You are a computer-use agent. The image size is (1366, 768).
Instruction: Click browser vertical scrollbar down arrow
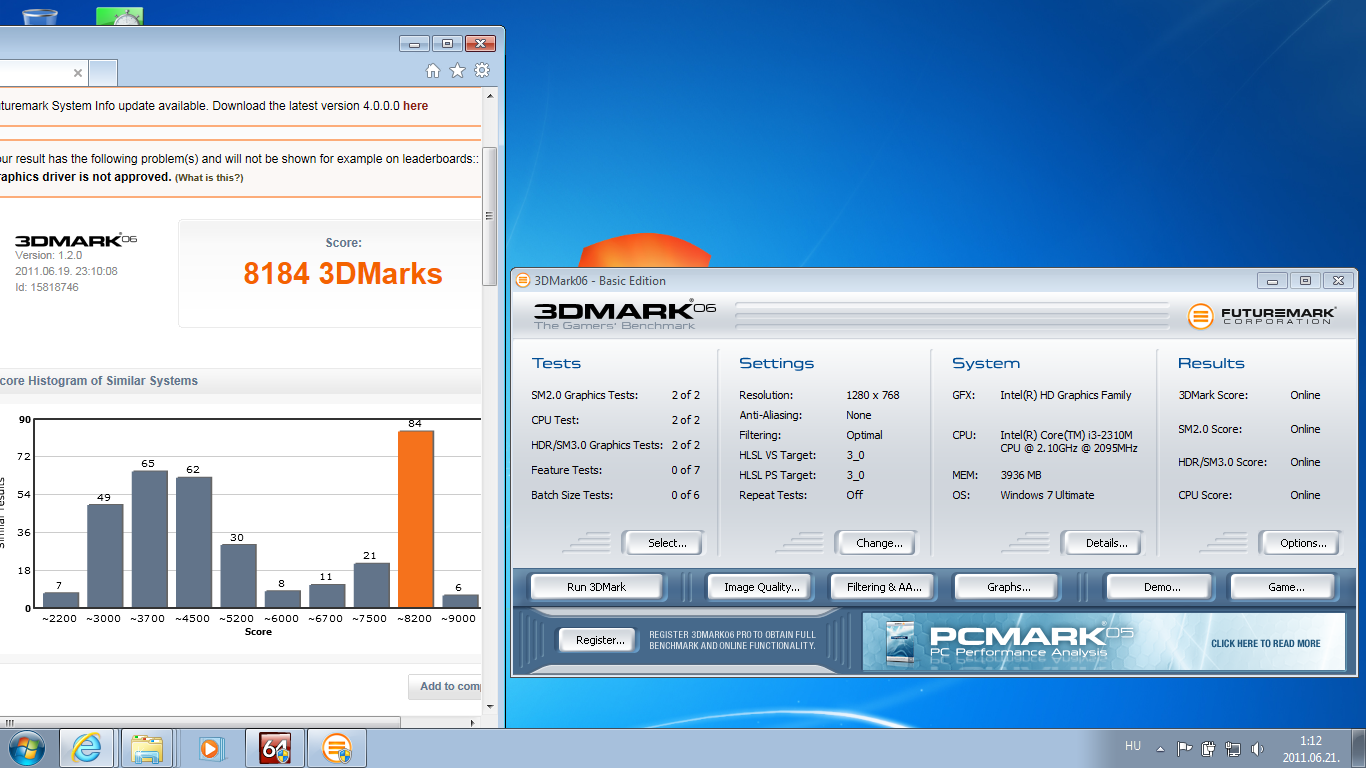(x=490, y=706)
